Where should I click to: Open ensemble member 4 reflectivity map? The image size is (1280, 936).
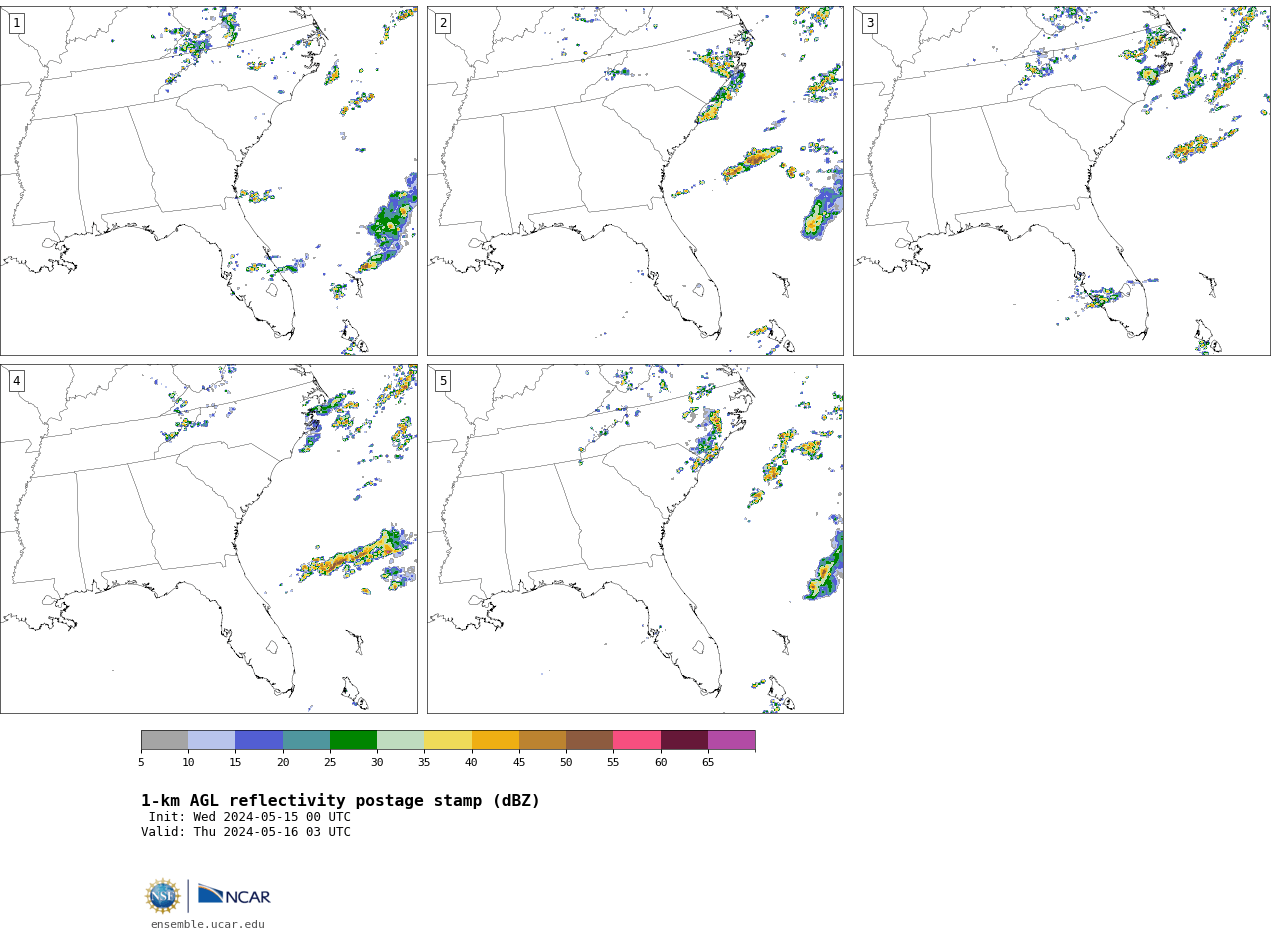click(209, 539)
